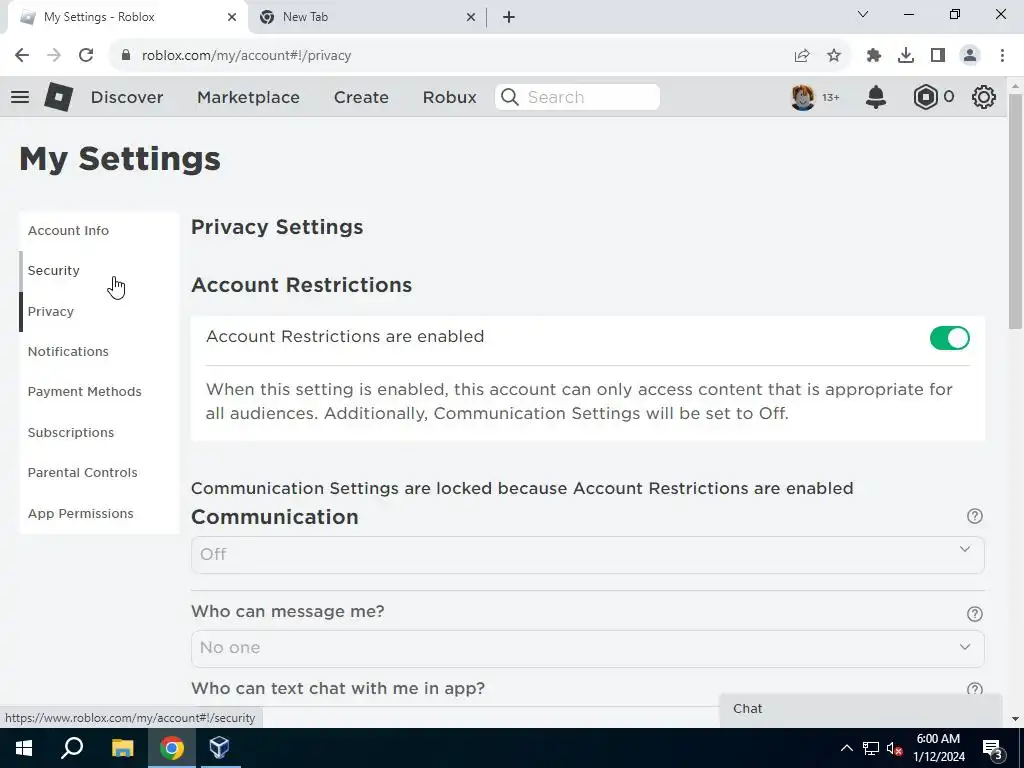
Task: Click the help icon next to Communication
Action: [x=974, y=516]
